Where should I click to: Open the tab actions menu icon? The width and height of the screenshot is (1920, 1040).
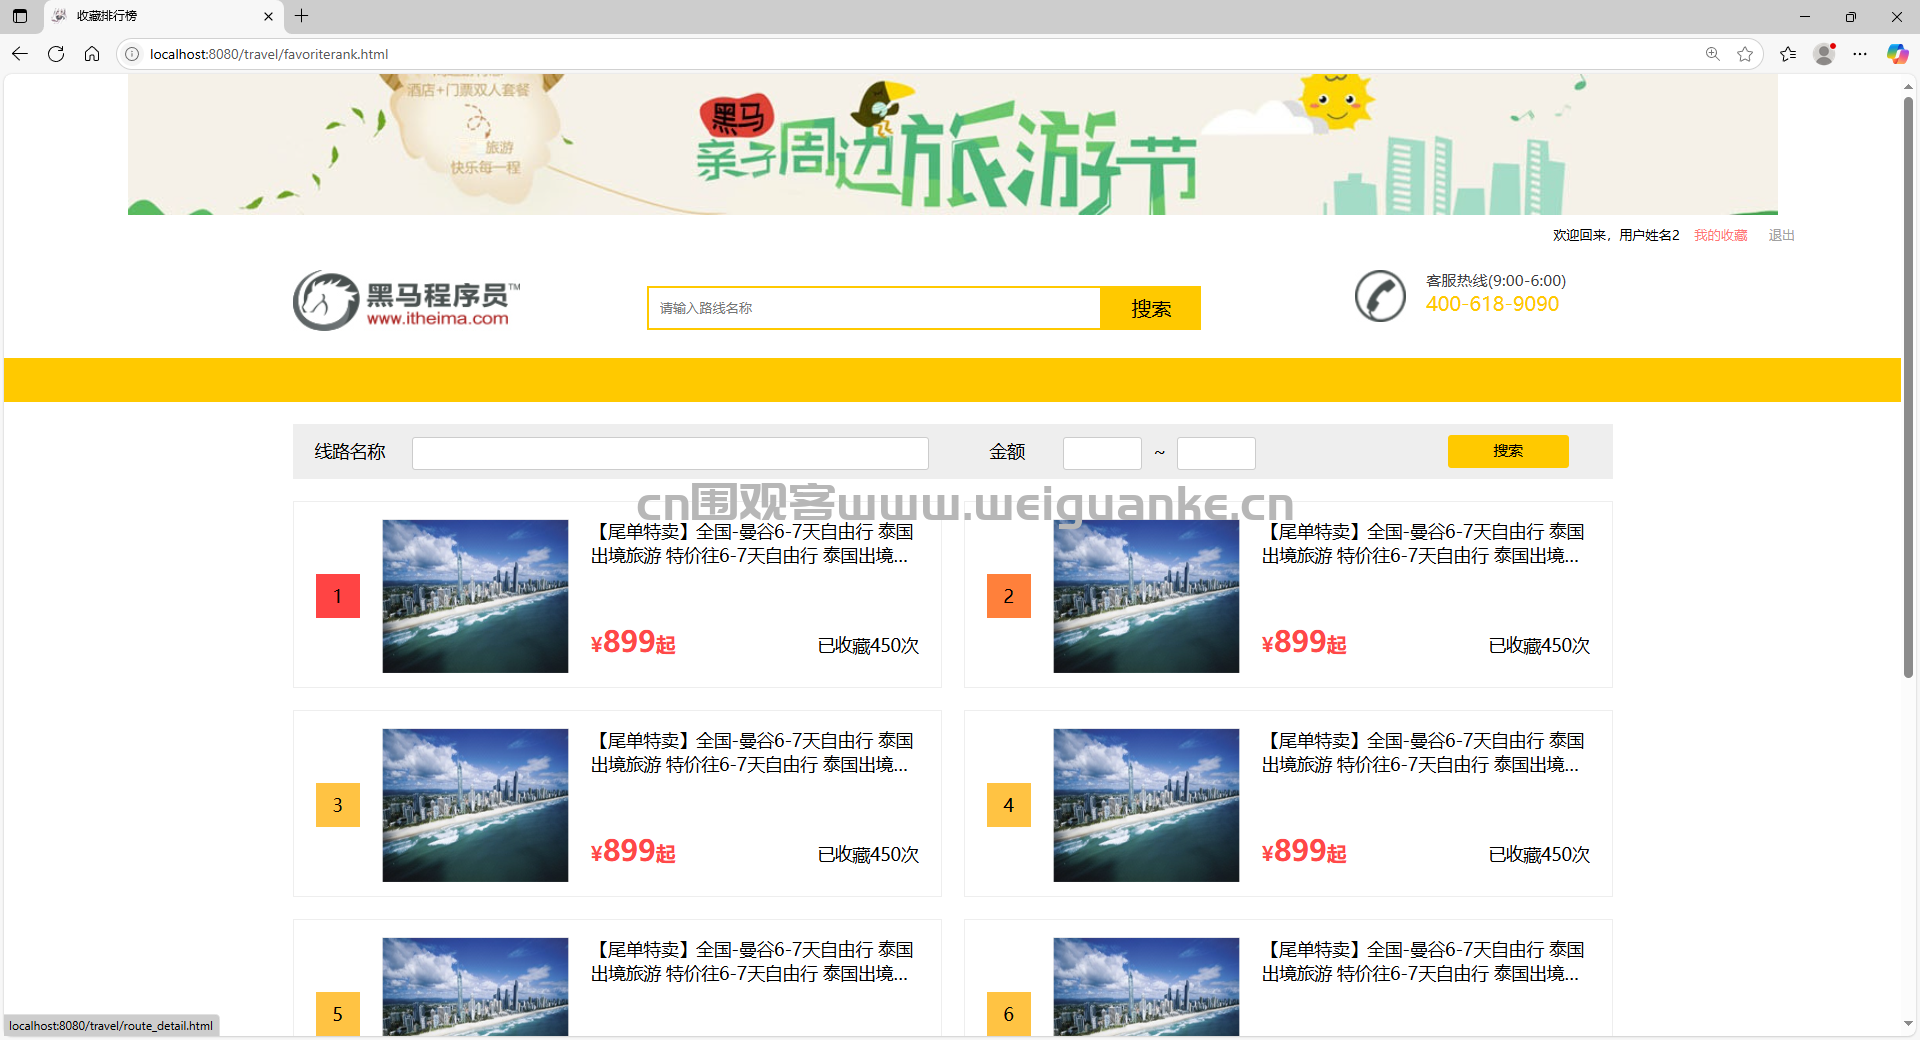pos(20,16)
